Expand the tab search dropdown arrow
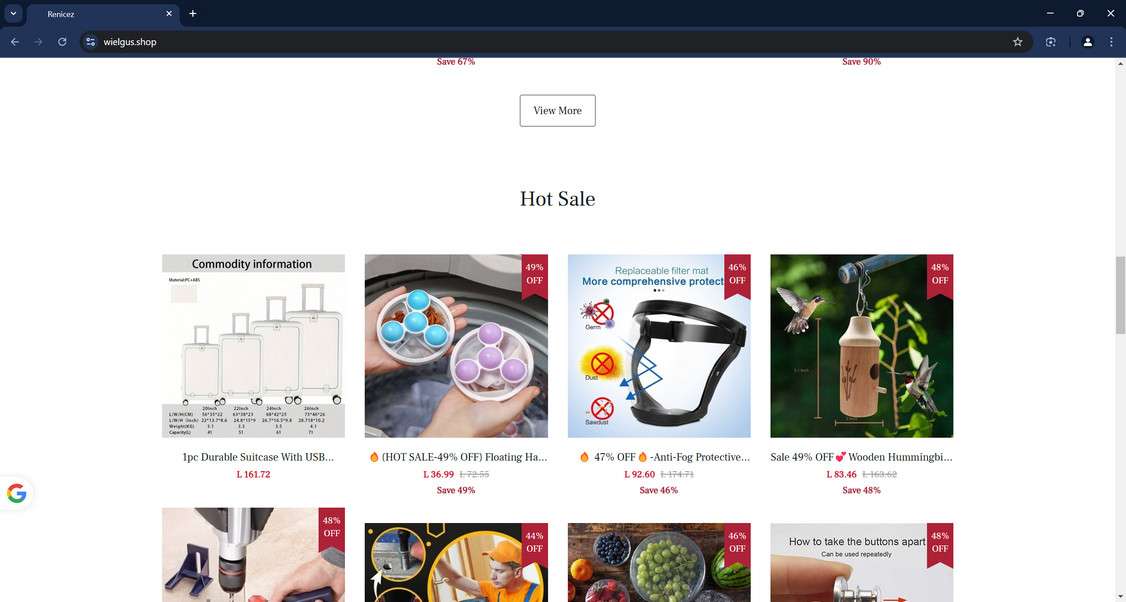The image size is (1126, 602). (13, 14)
